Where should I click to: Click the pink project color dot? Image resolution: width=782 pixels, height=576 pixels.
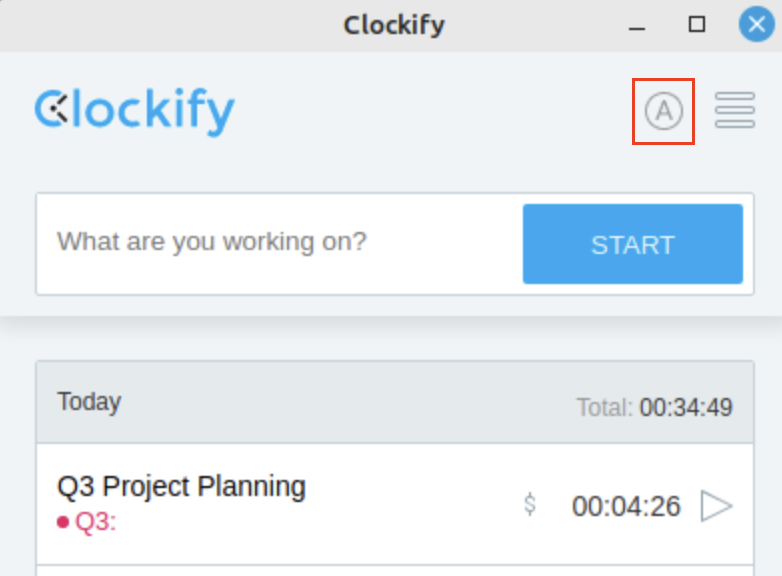(x=63, y=522)
